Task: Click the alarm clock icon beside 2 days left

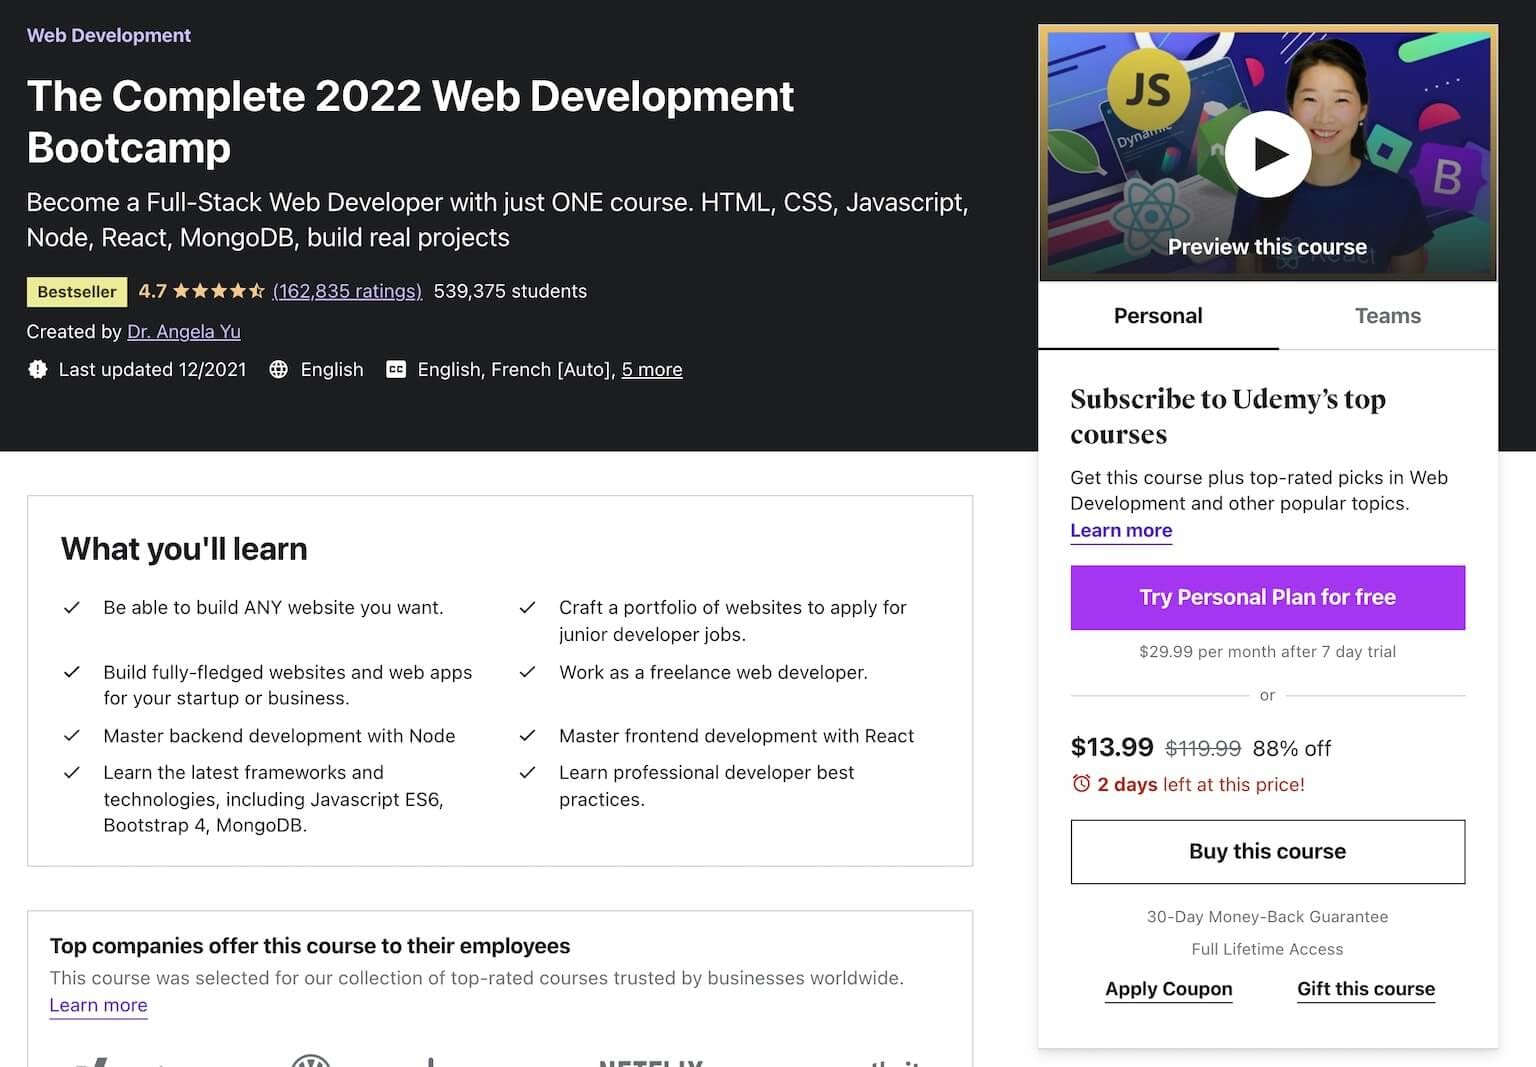Action: [x=1081, y=783]
